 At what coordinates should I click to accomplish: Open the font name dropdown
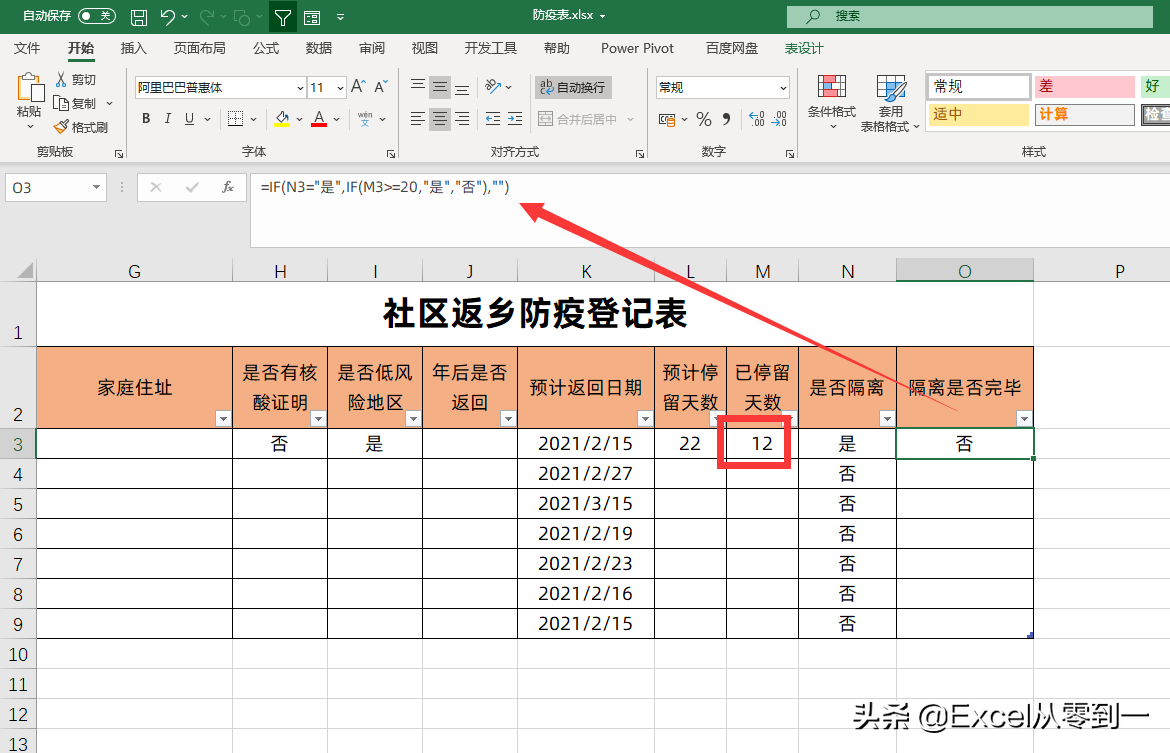click(x=300, y=88)
